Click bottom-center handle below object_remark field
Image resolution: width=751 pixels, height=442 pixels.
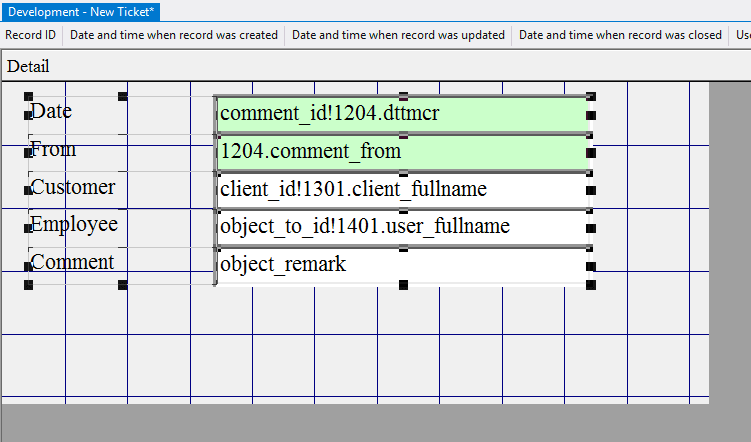click(x=403, y=285)
